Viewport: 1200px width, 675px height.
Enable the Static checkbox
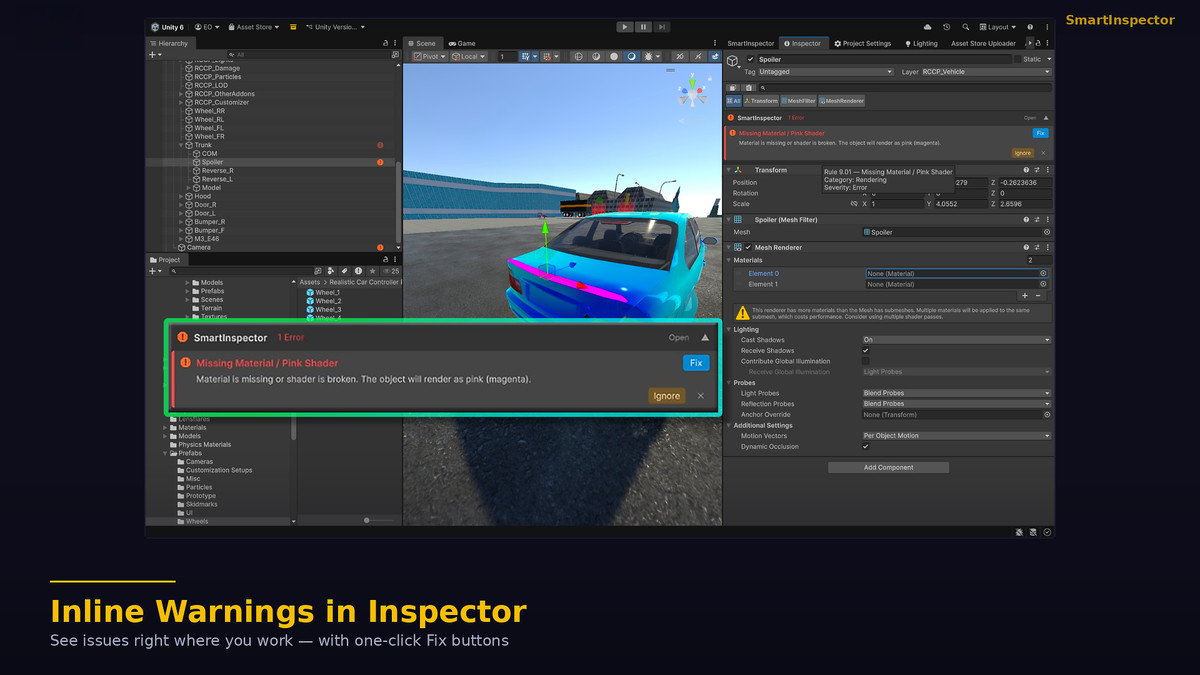point(1017,59)
